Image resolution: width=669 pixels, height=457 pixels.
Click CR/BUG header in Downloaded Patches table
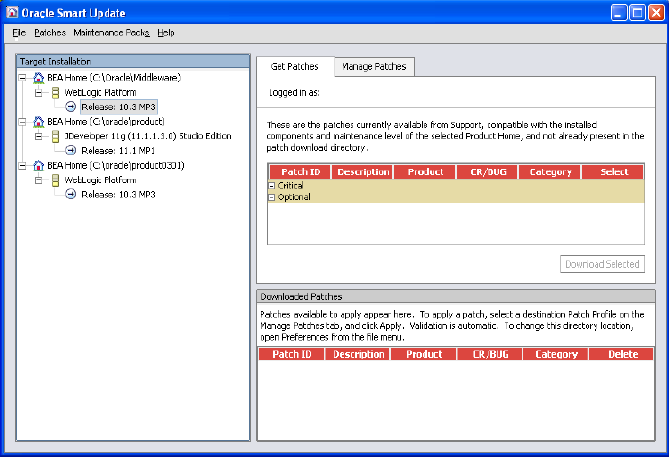(490, 354)
